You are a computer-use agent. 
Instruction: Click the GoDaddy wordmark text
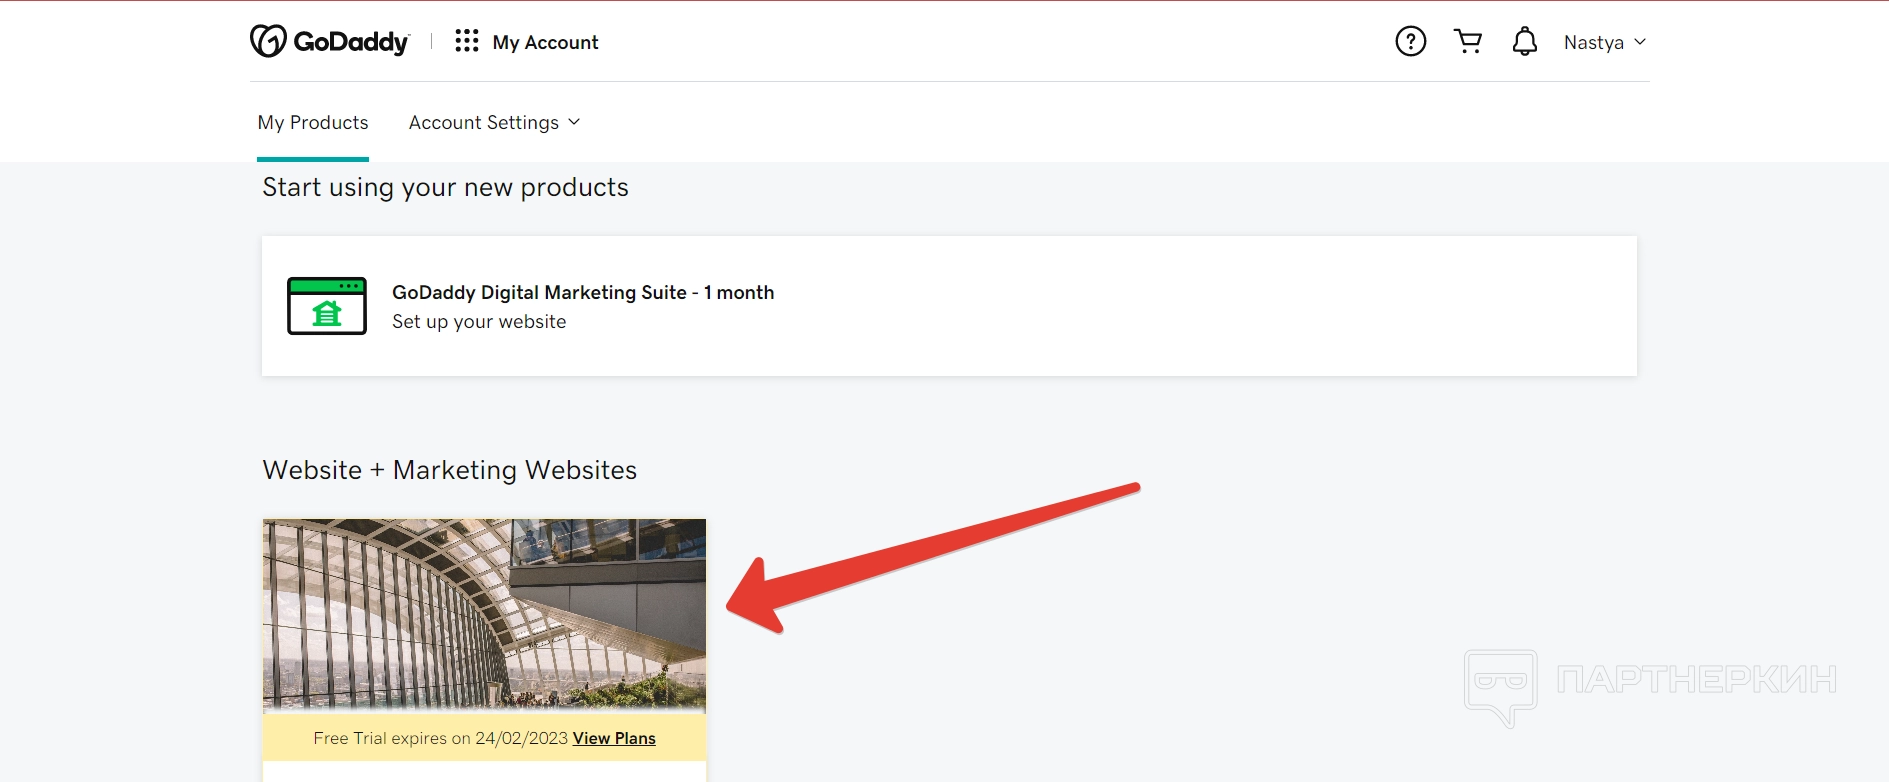coord(351,42)
